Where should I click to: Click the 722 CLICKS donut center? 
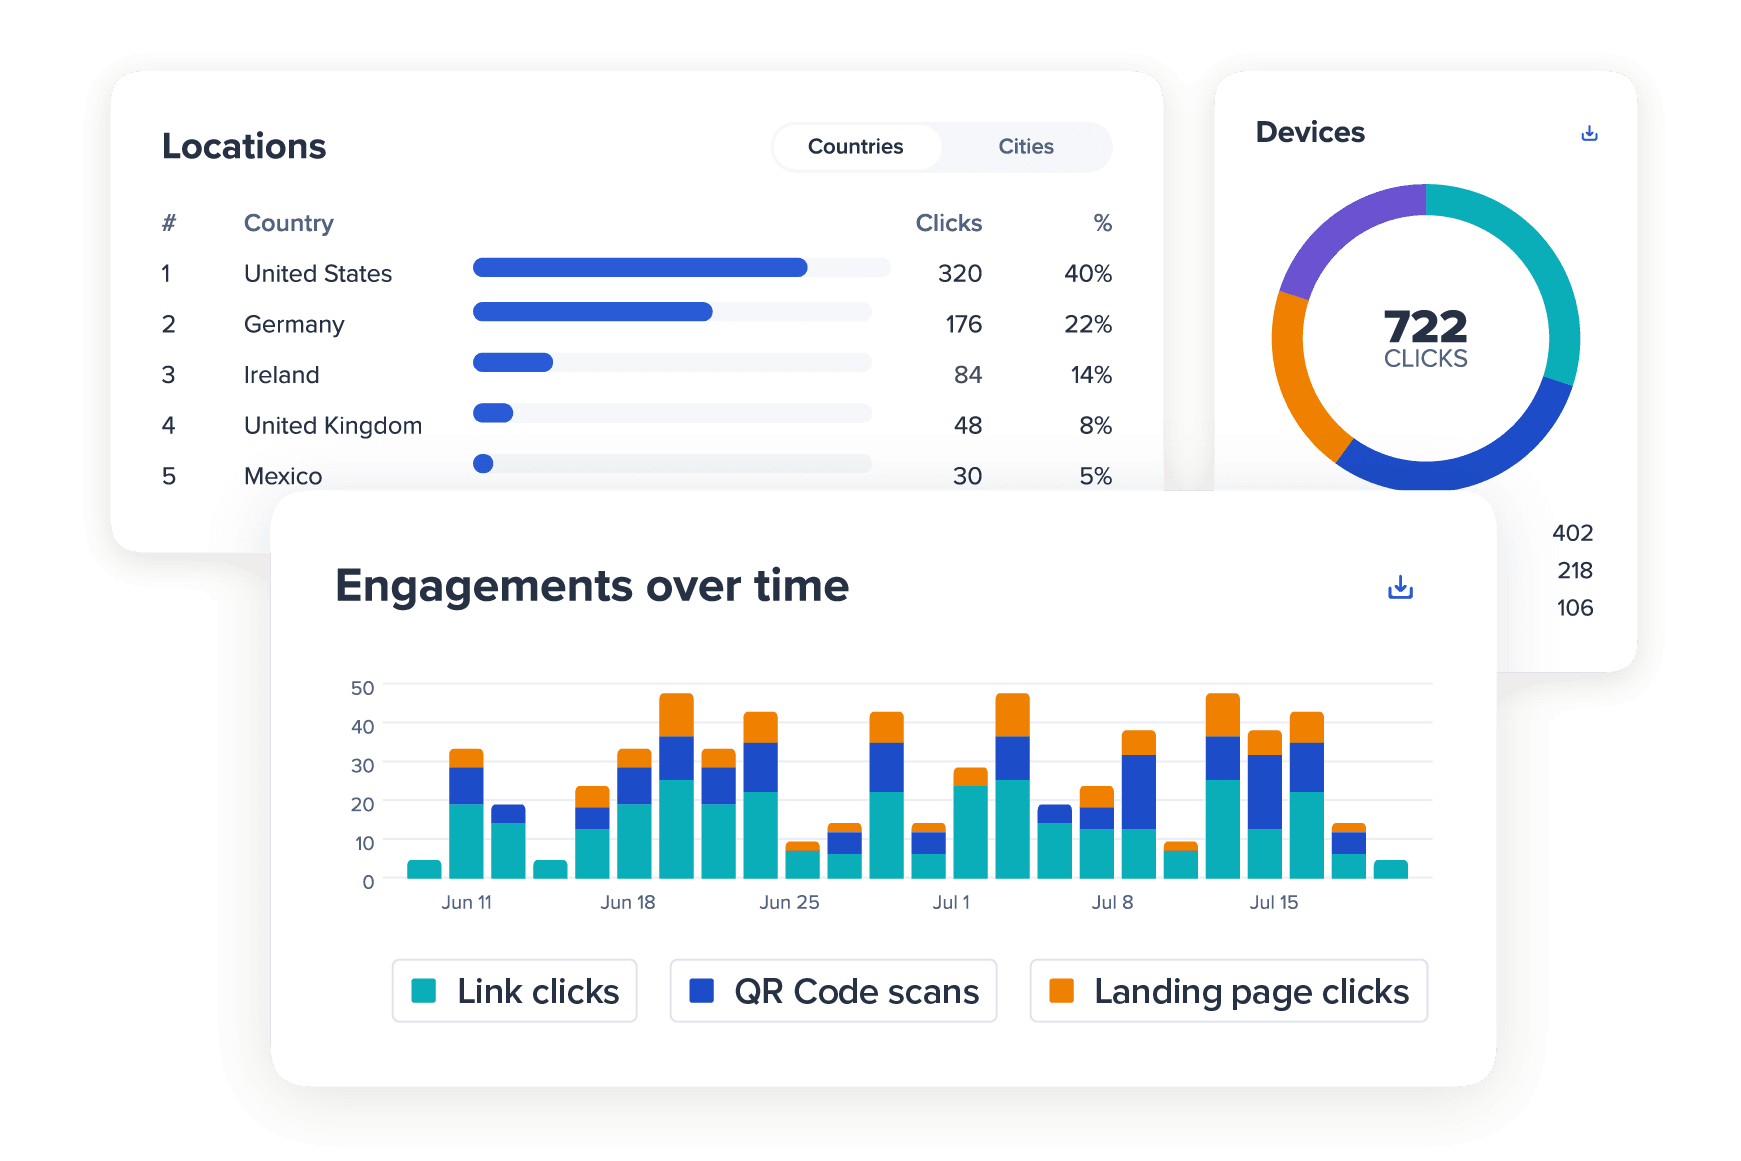point(1425,338)
